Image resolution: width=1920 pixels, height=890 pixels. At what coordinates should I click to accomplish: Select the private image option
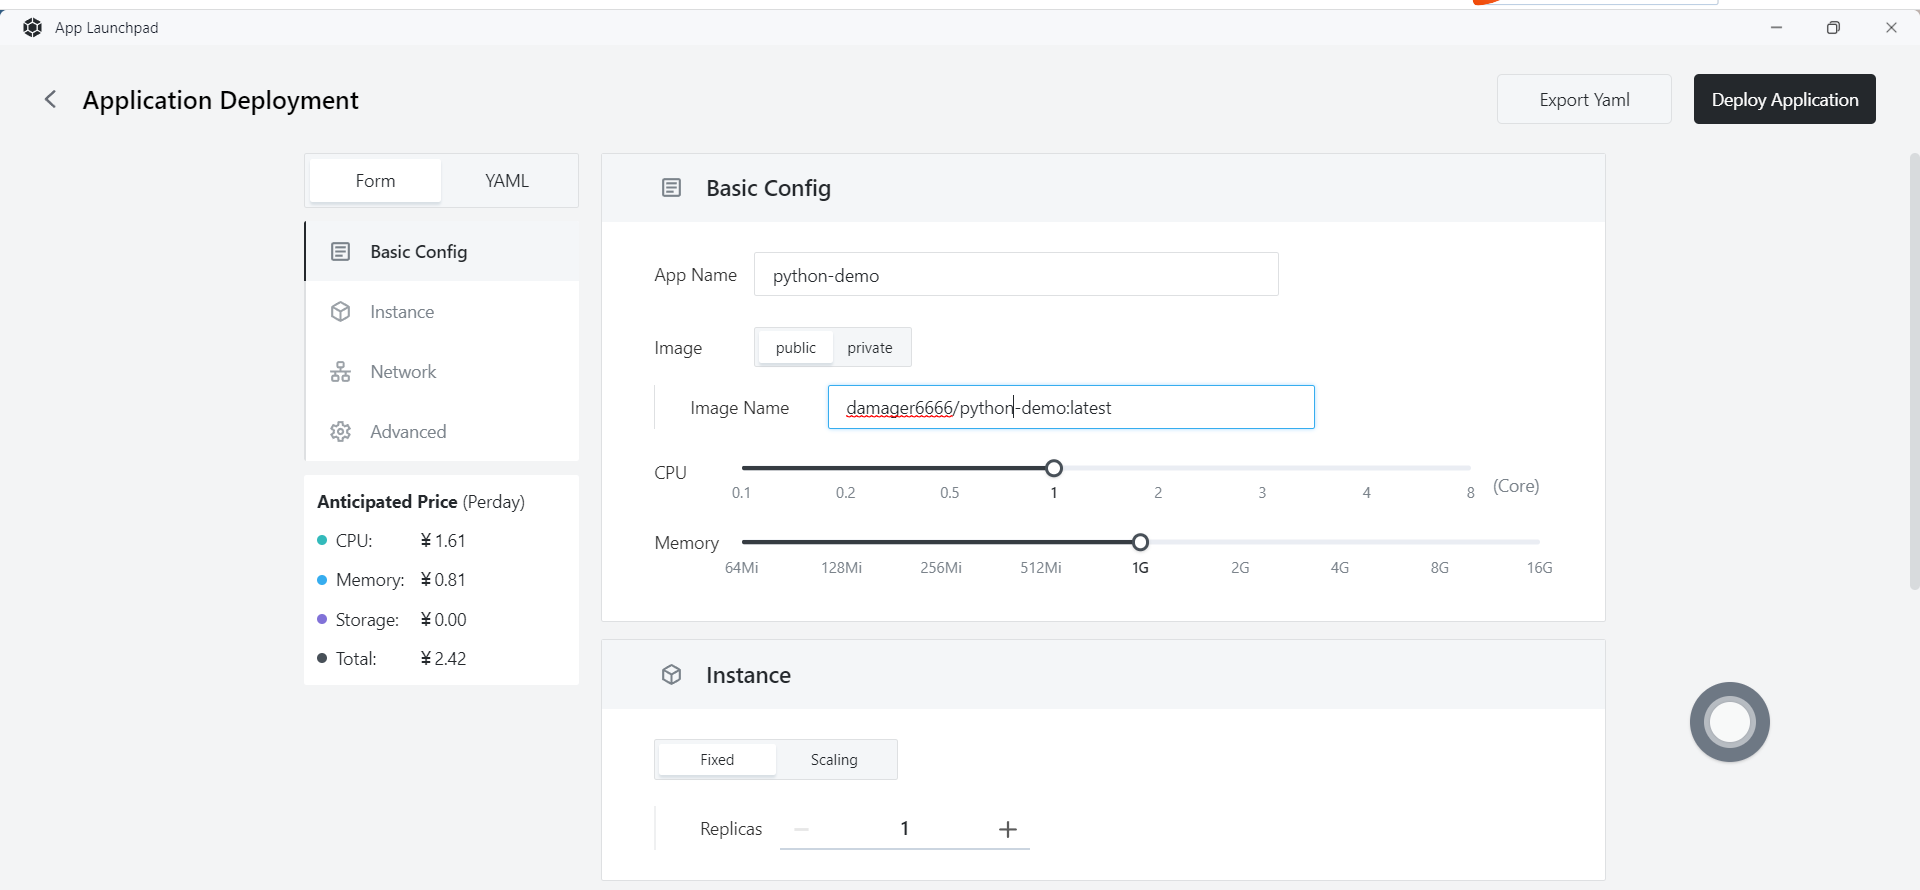pyautogui.click(x=869, y=348)
